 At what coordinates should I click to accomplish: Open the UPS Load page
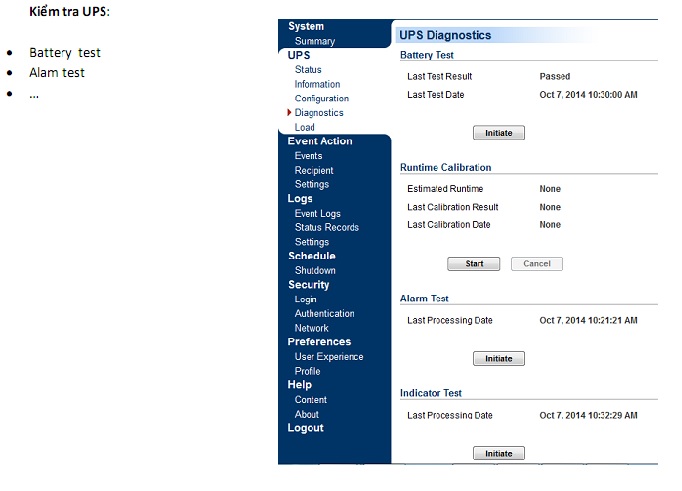point(304,127)
